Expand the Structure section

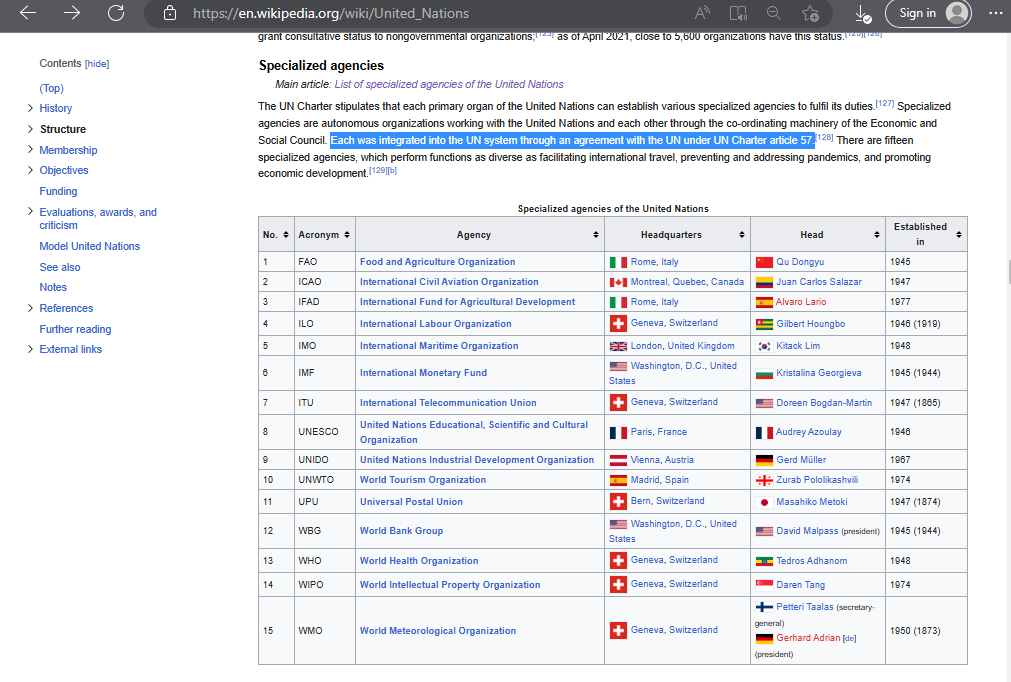click(x=30, y=129)
